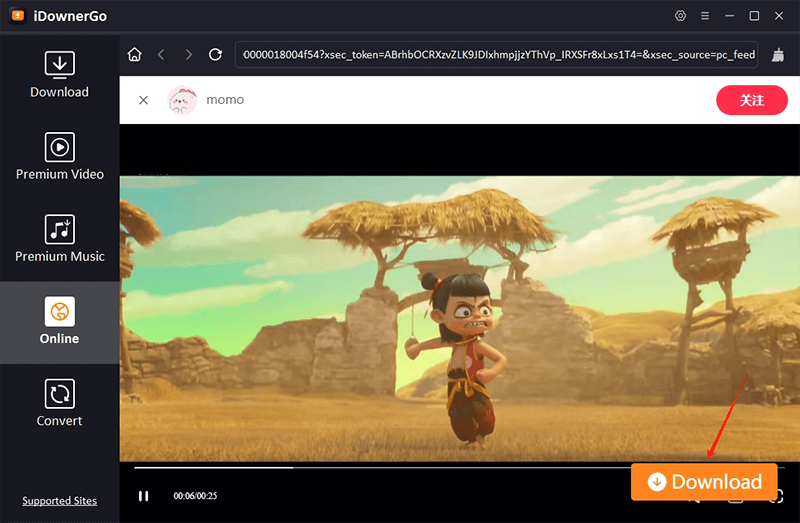Click the Supported Sites link
The height and width of the screenshot is (523, 800).
(x=60, y=501)
